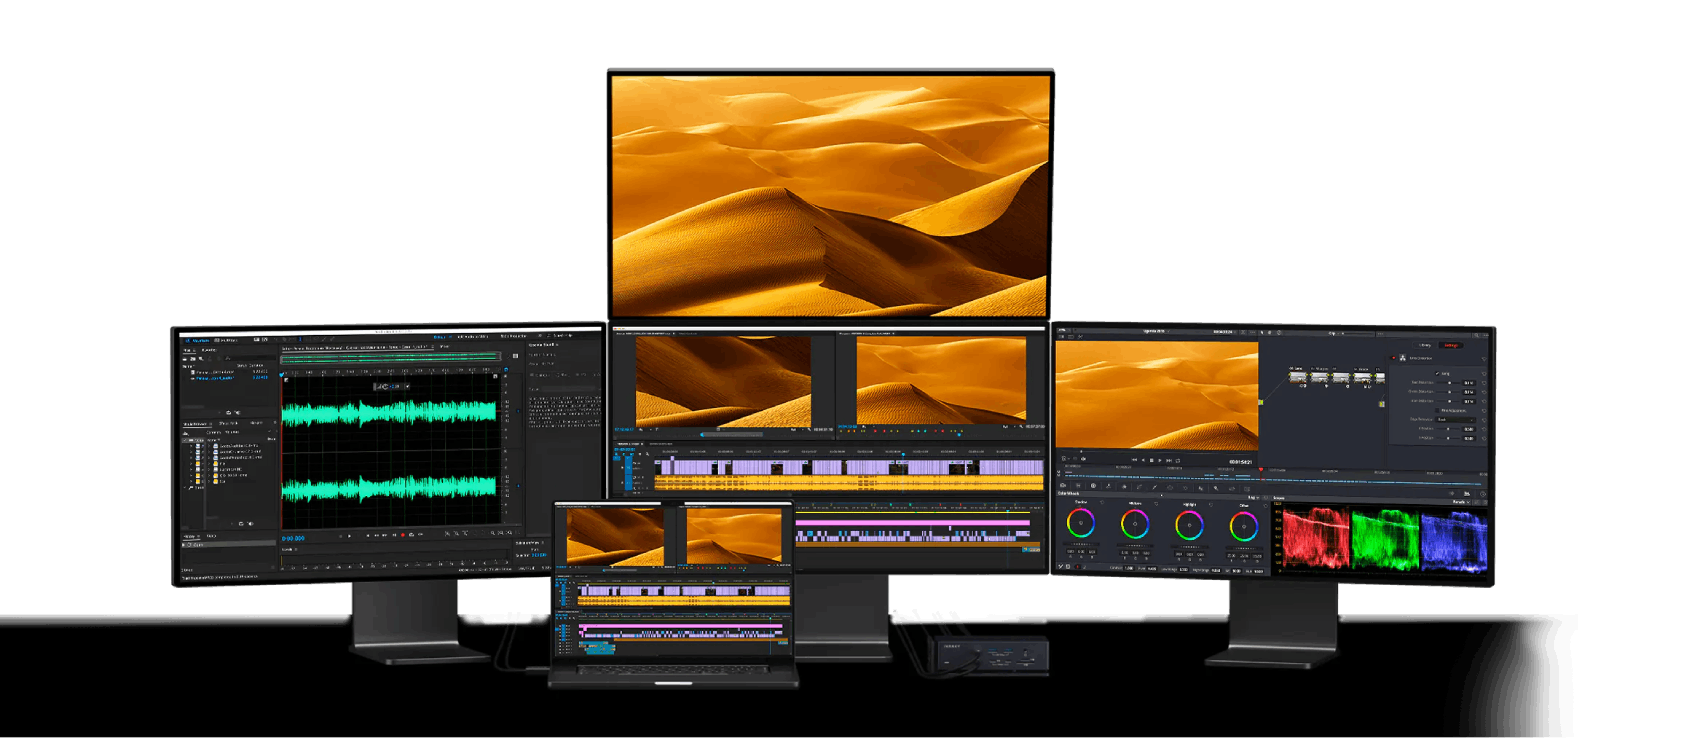This screenshot has height=738, width=1700.
Task: Reset the Highlight wheel with its reset icon
Action: 1211,504
